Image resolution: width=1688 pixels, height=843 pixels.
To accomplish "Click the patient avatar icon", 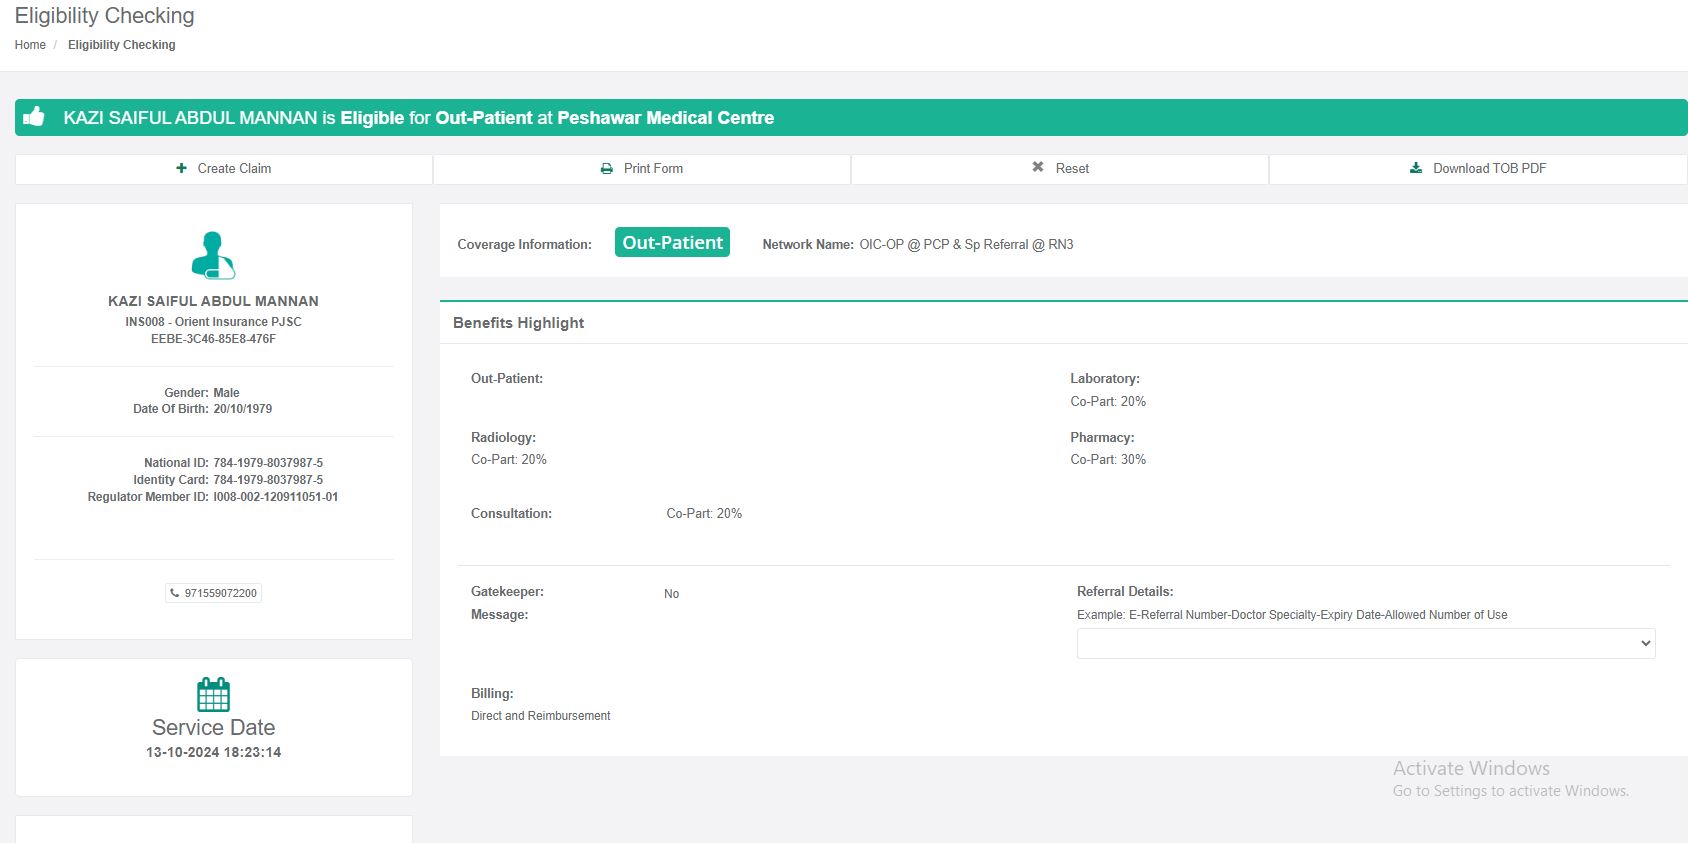I will pyautogui.click(x=213, y=256).
